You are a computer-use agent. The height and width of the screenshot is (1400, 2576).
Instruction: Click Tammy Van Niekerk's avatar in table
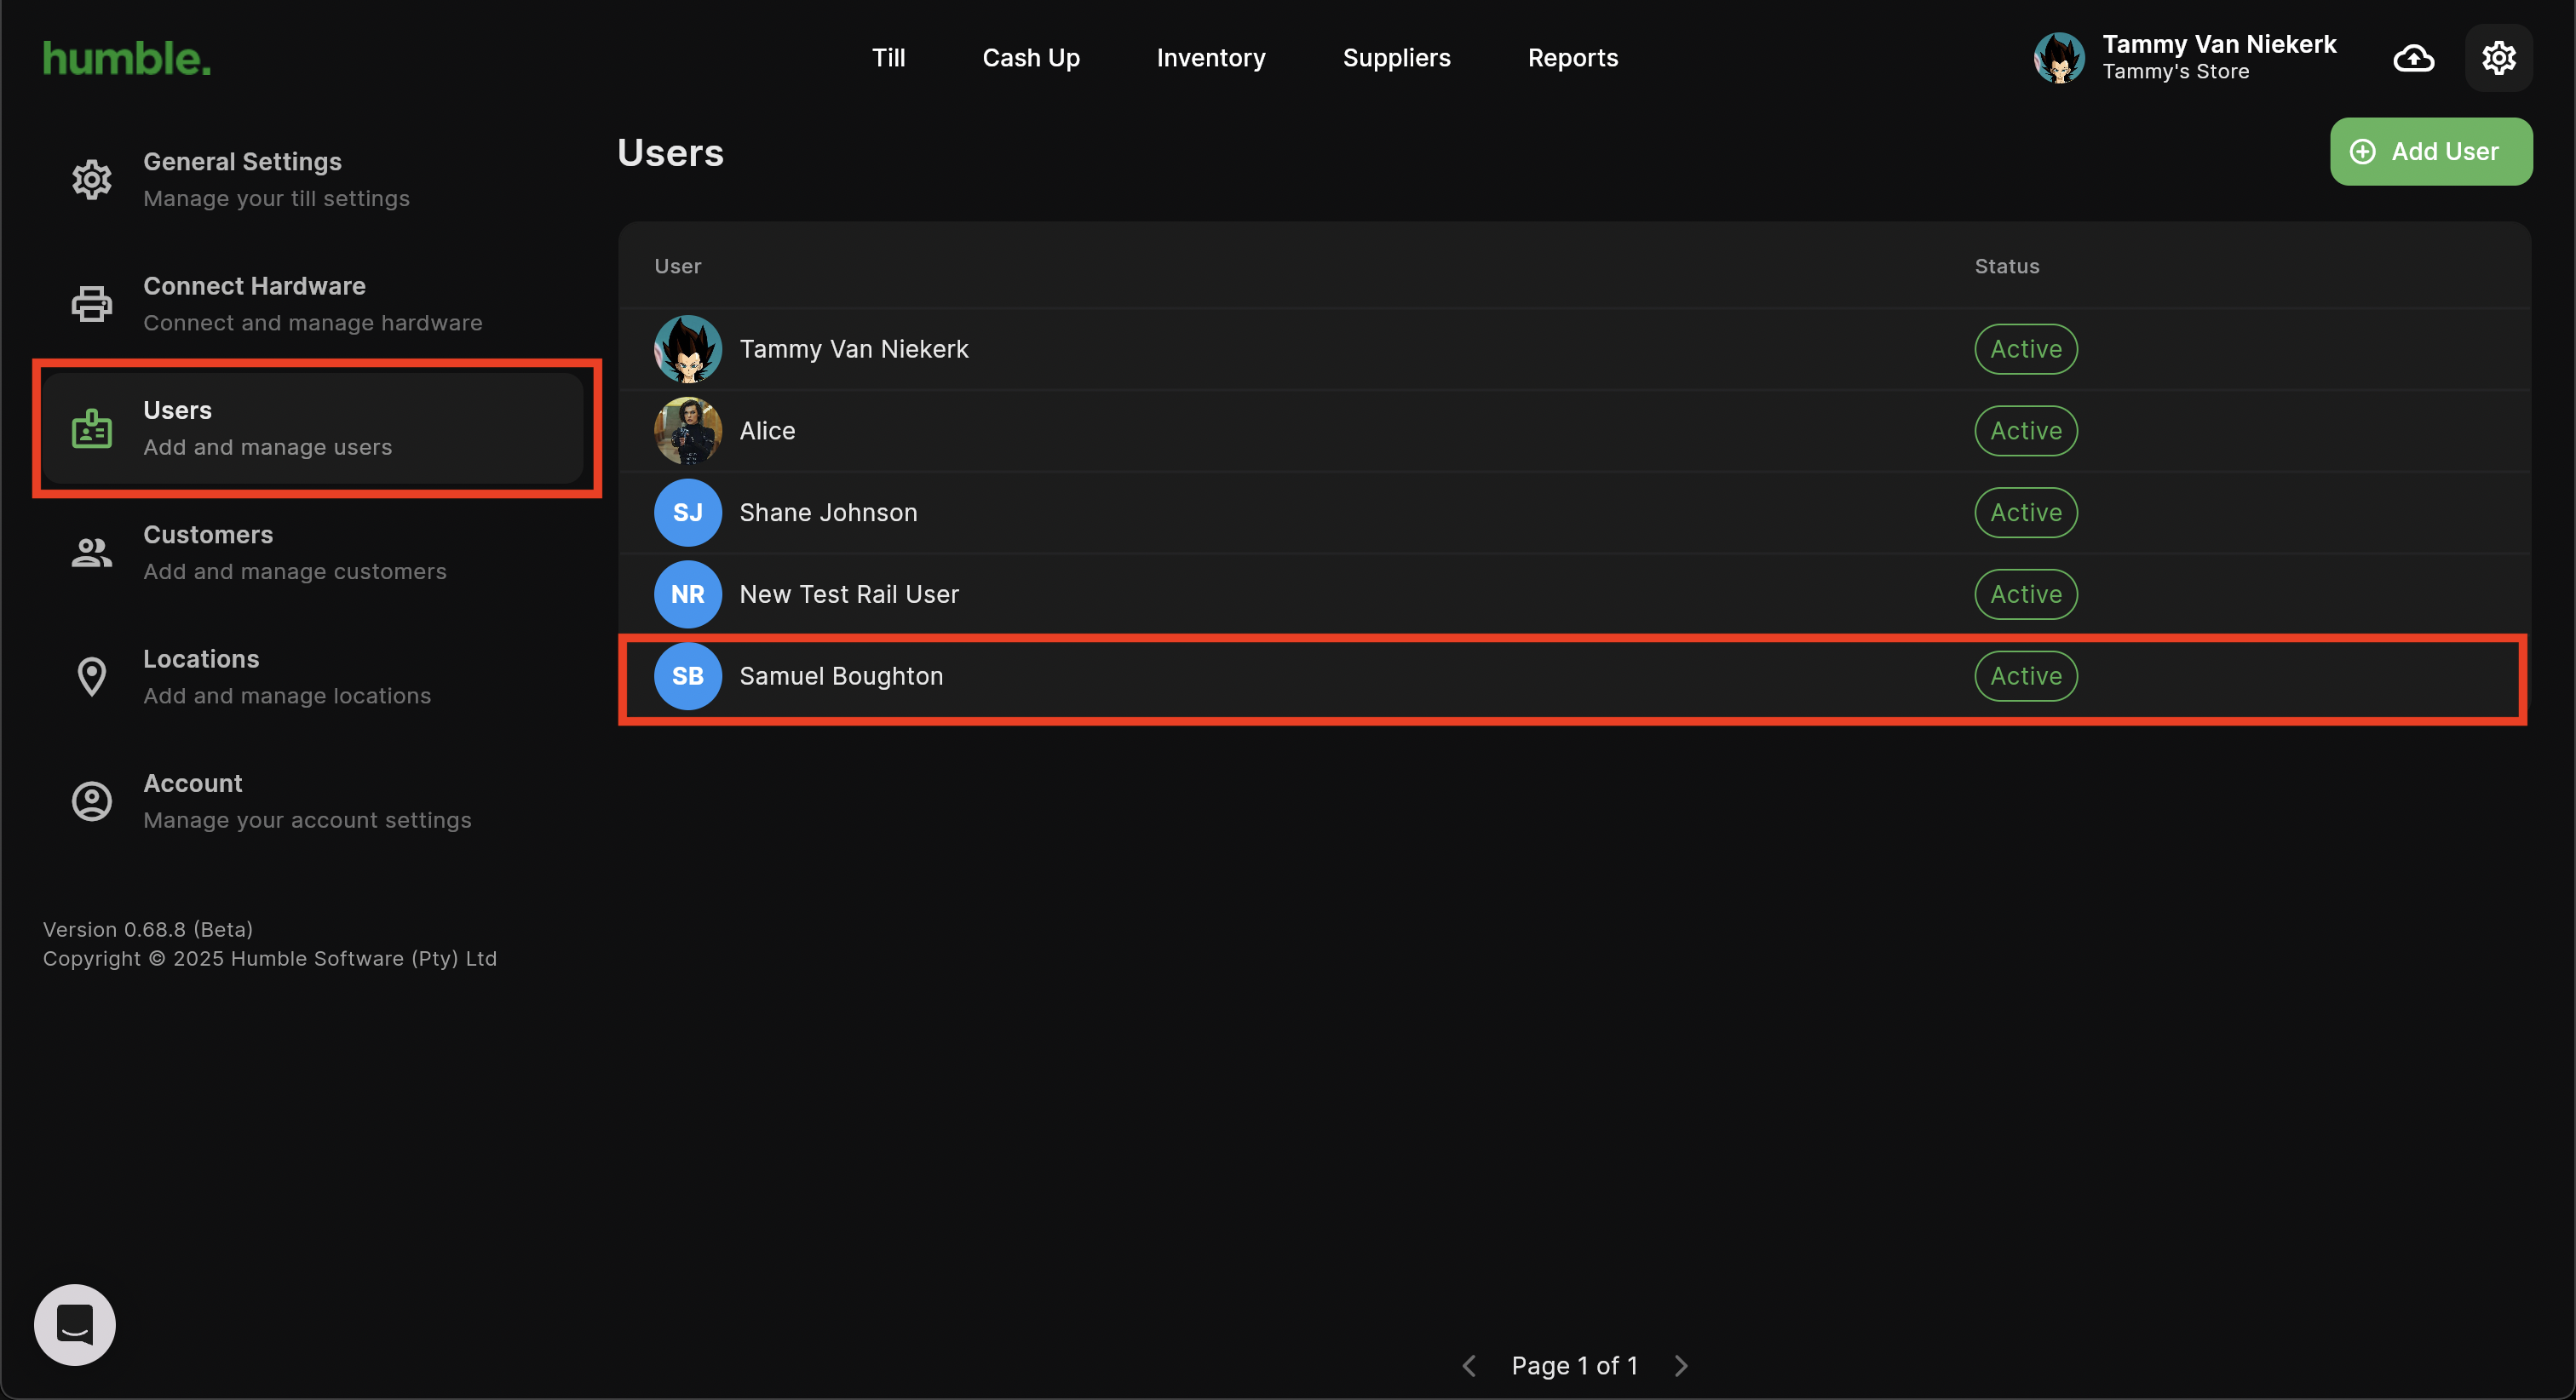coord(688,349)
